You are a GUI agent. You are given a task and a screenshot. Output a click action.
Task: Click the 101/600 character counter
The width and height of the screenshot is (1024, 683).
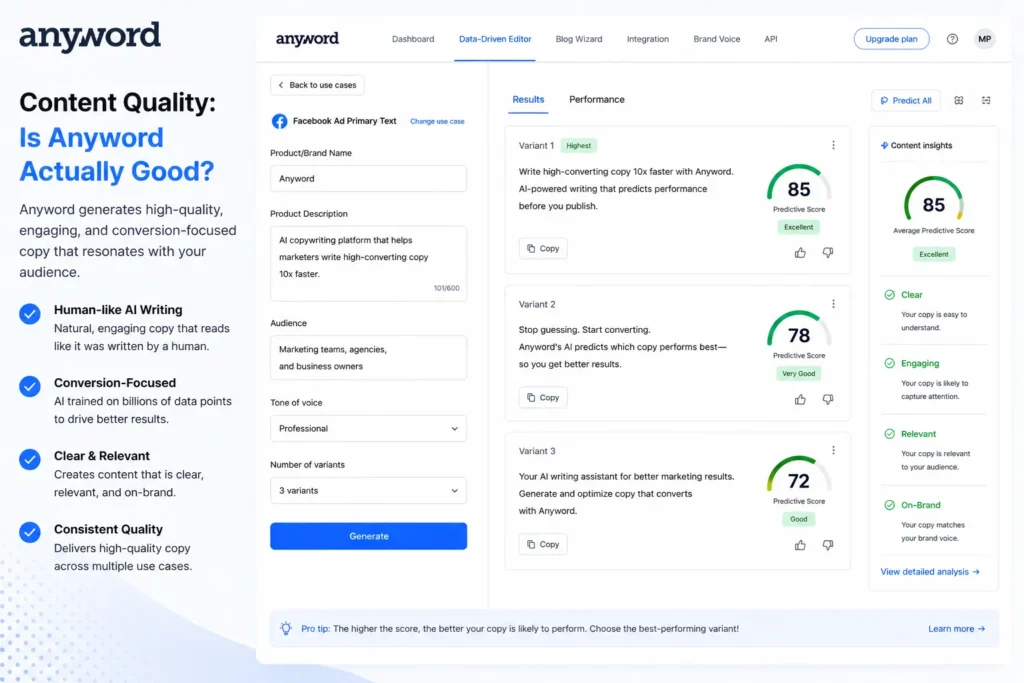tap(446, 288)
